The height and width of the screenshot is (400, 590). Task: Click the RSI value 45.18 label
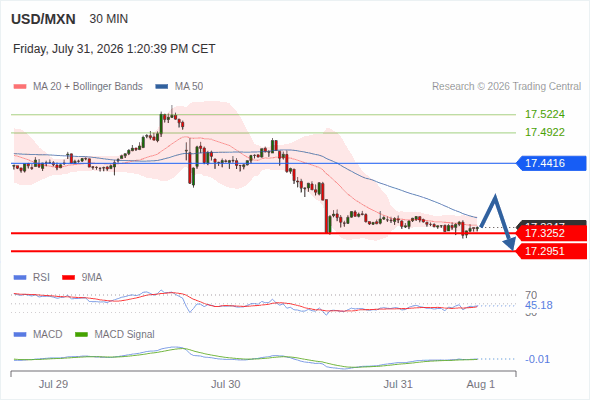(539, 305)
